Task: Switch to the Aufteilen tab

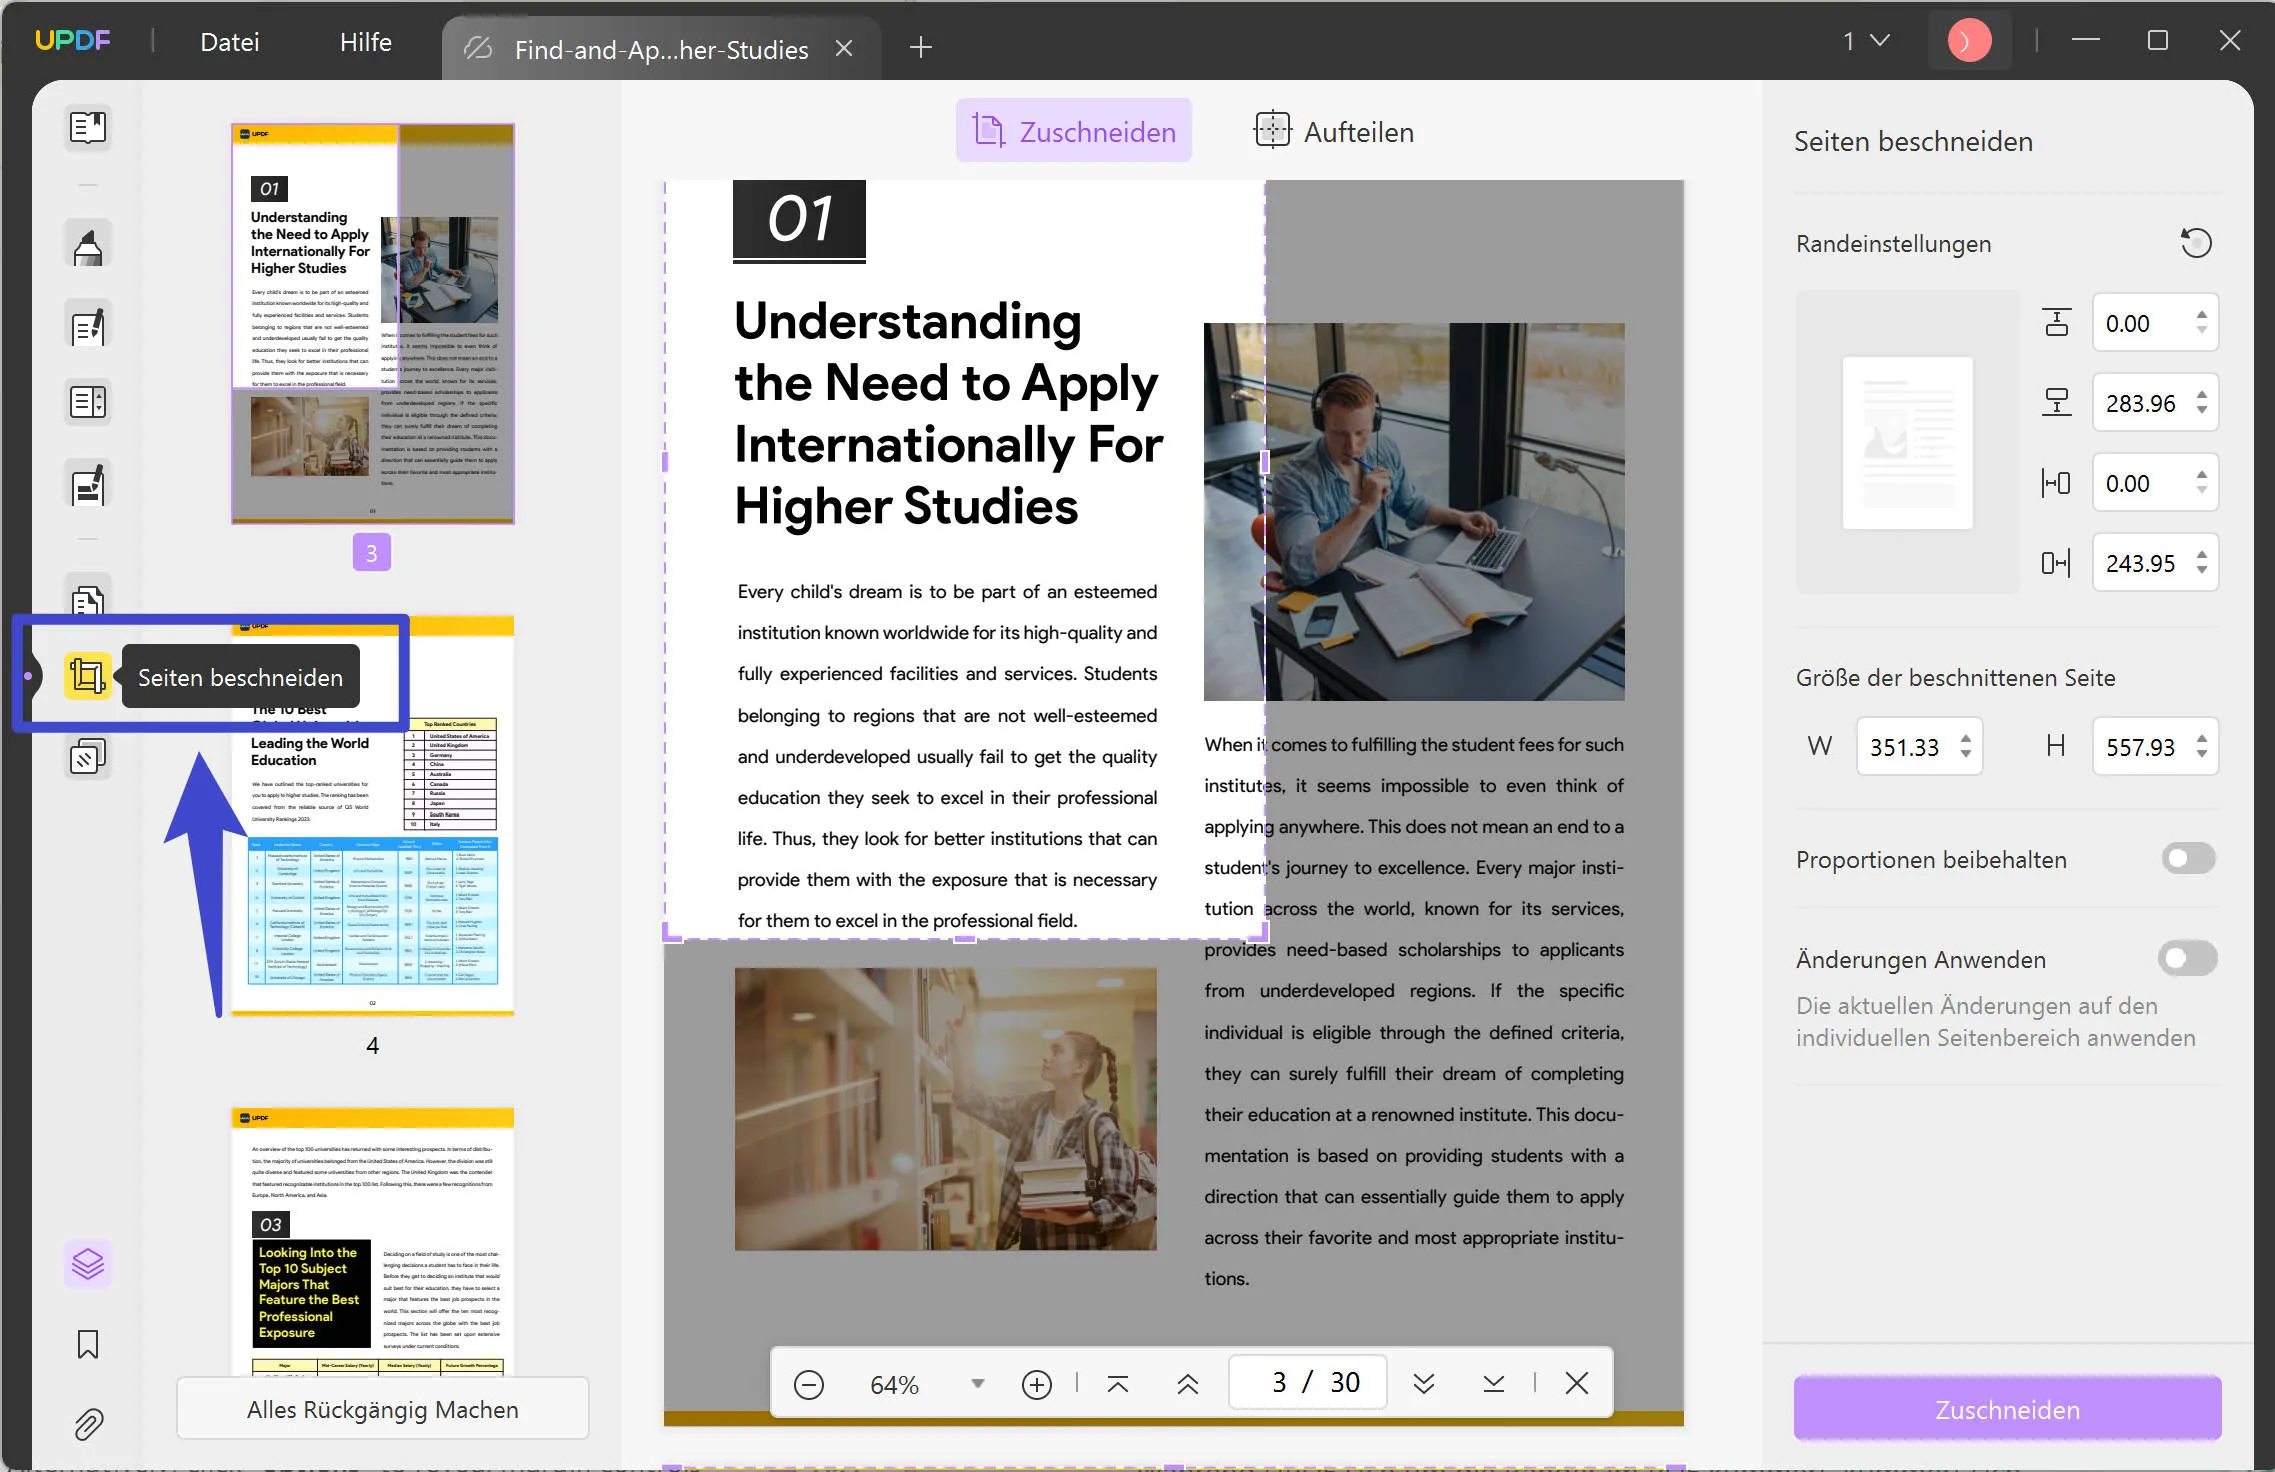Action: click(x=1334, y=131)
